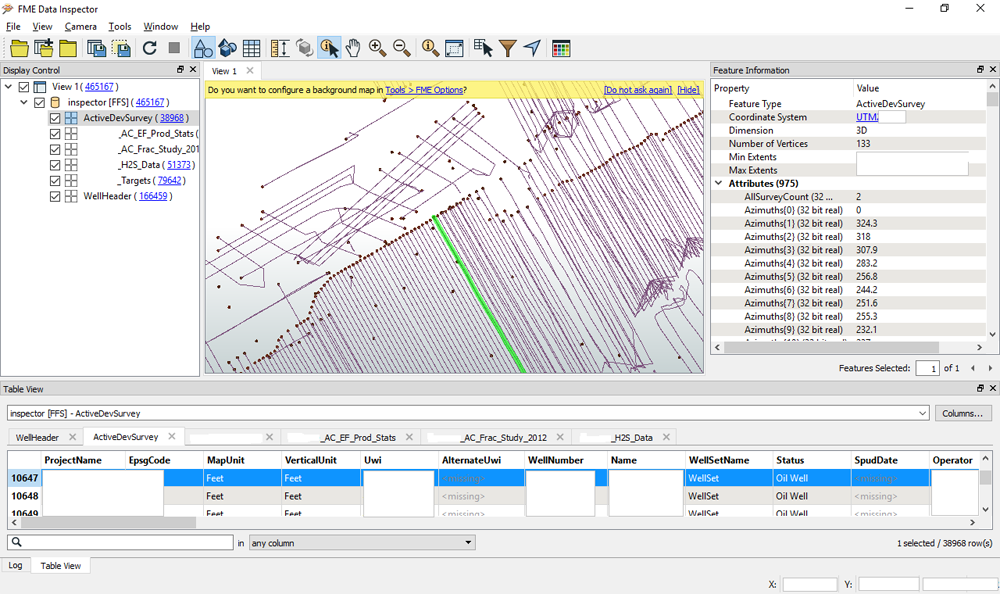
Task: Click the Refresh toolbar icon
Action: [x=150, y=48]
